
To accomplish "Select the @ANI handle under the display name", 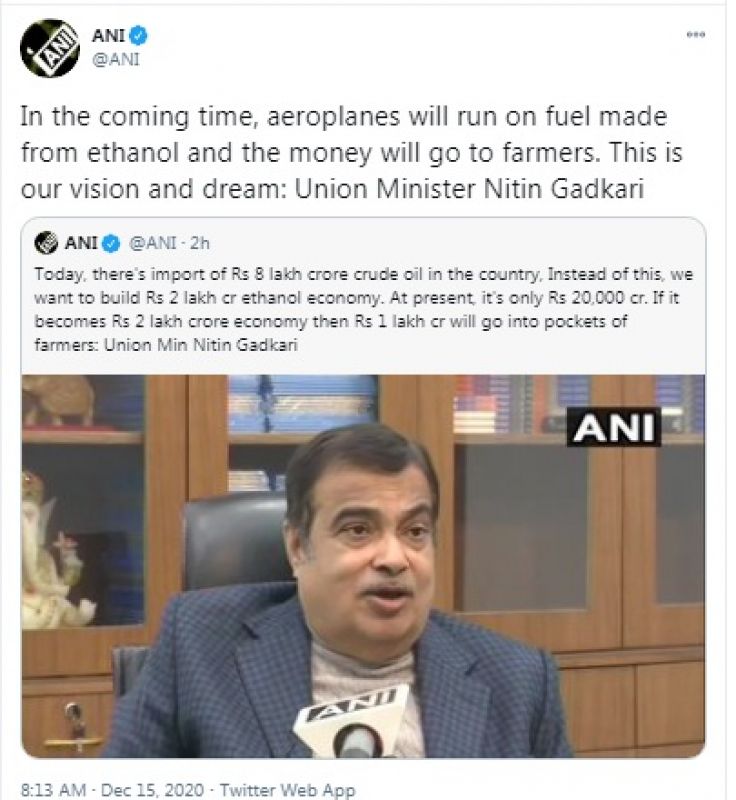I will pyautogui.click(x=115, y=59).
